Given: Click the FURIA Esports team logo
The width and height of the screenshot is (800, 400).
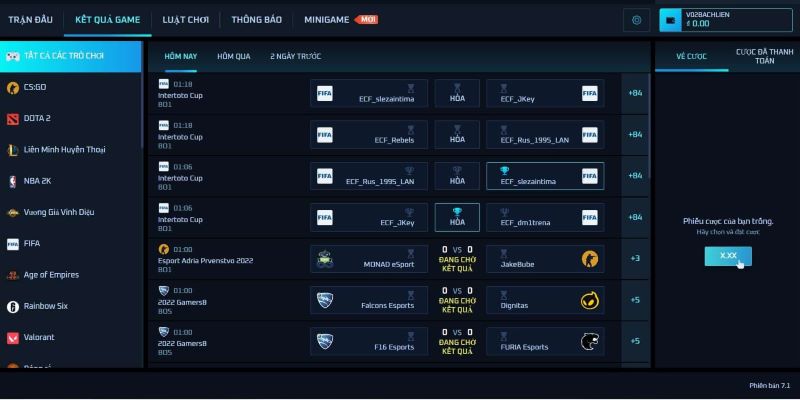Looking at the screenshot, I should [590, 341].
